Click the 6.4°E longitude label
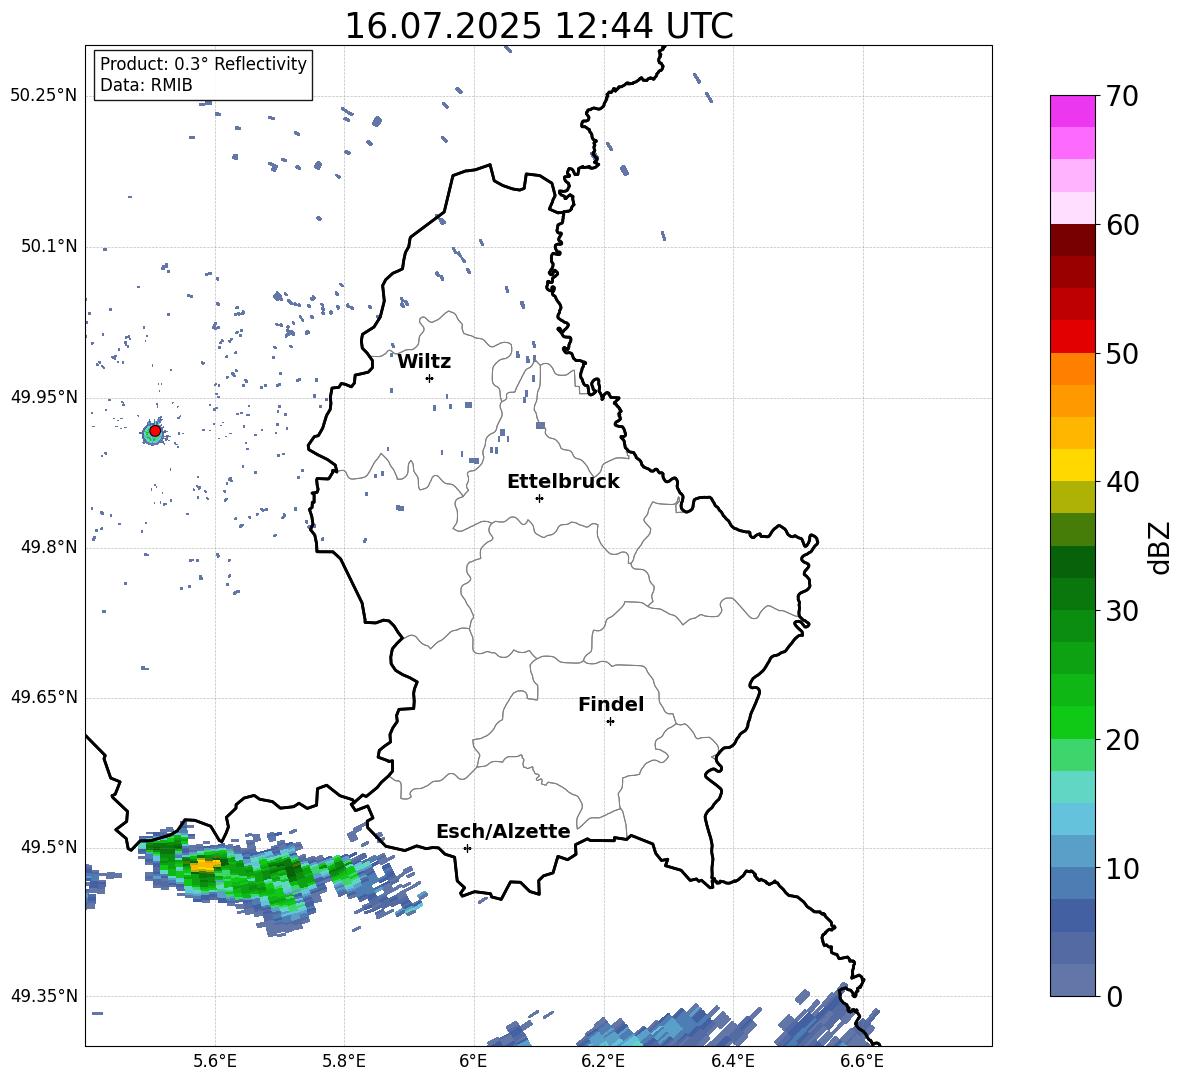The width and height of the screenshot is (1184, 1081). pos(732,1061)
